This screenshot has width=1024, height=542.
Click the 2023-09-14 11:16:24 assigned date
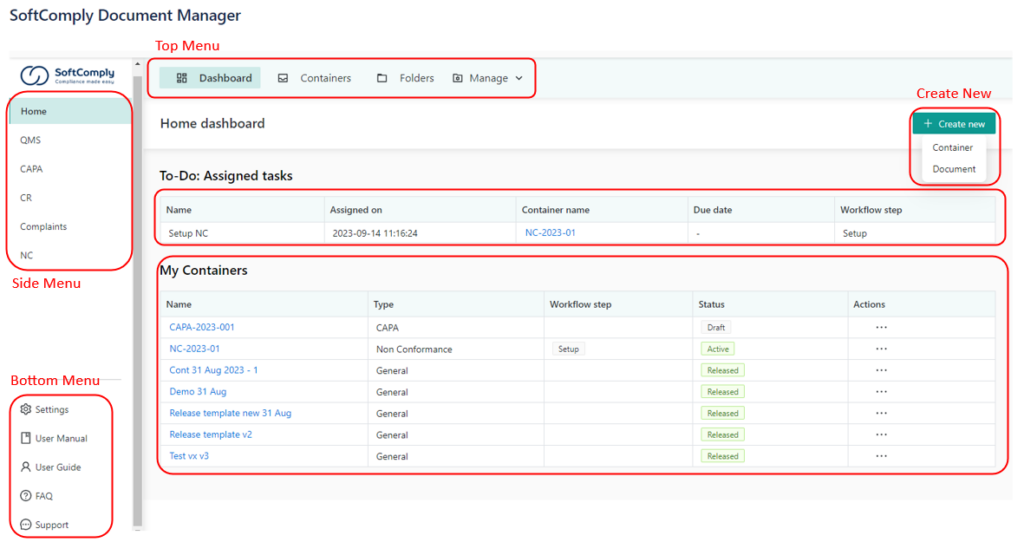375,233
